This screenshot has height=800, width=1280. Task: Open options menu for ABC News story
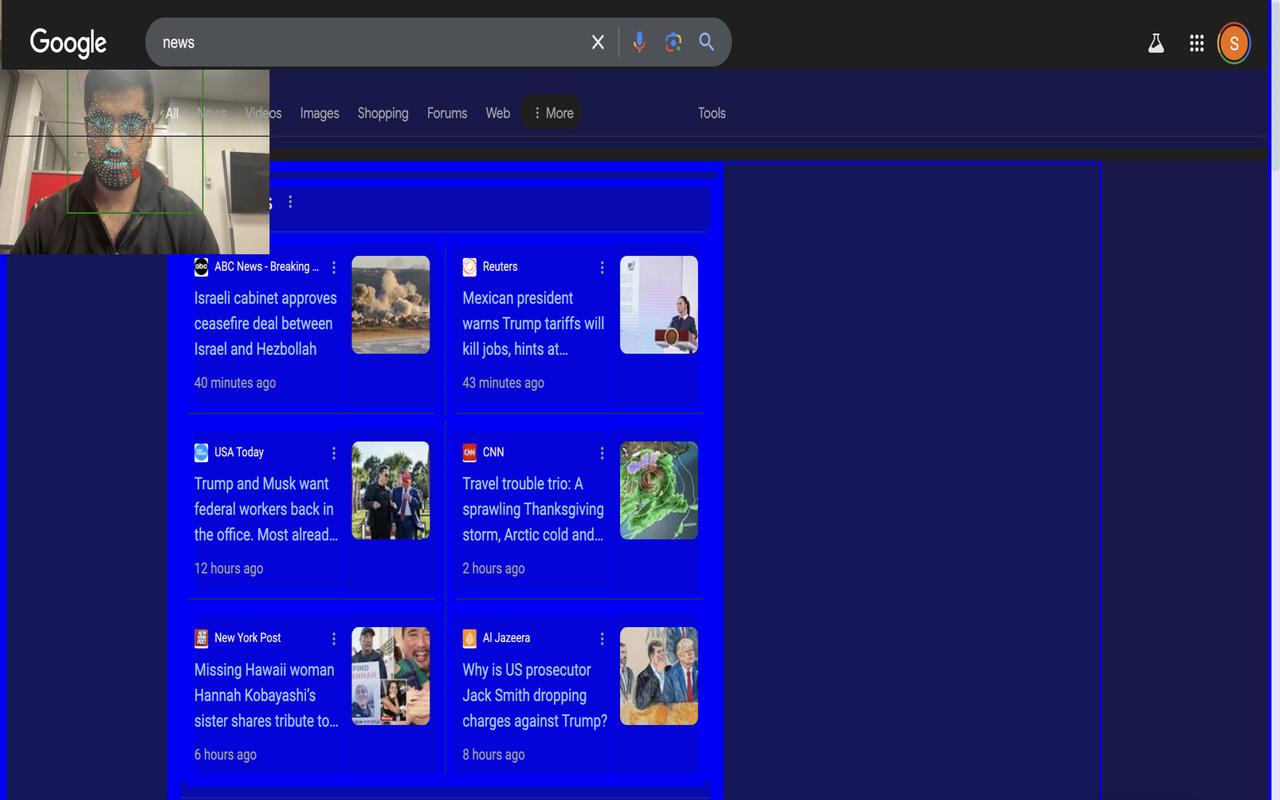click(x=334, y=267)
